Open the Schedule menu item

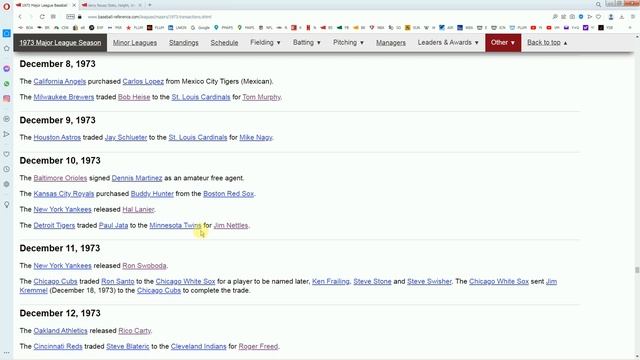point(224,42)
